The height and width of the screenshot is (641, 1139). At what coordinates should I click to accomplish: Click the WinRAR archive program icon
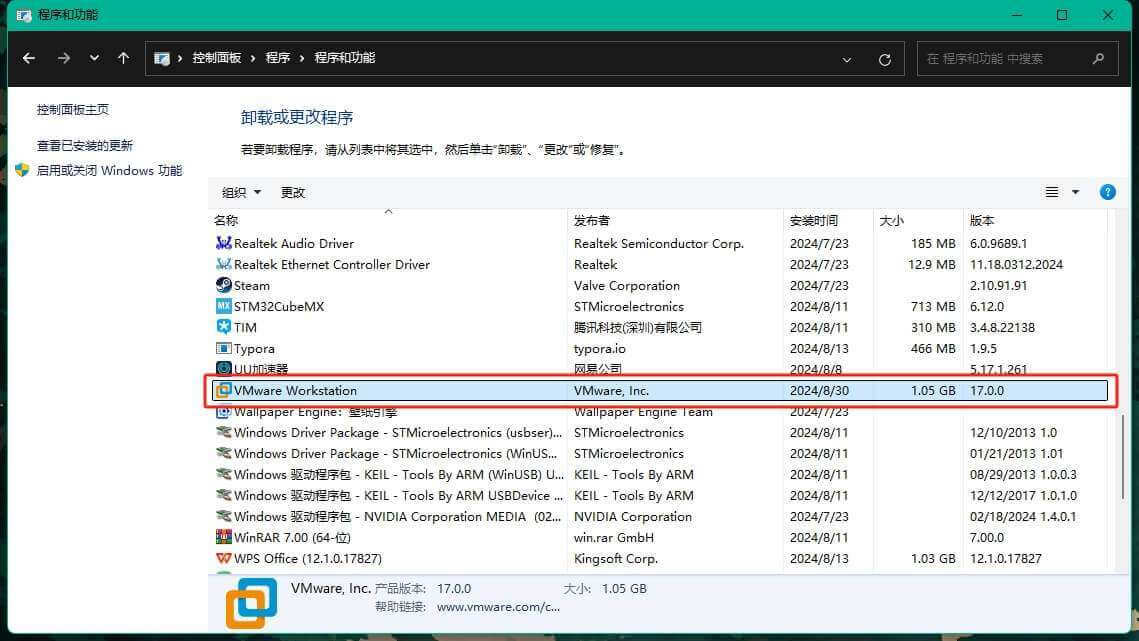[x=223, y=537]
